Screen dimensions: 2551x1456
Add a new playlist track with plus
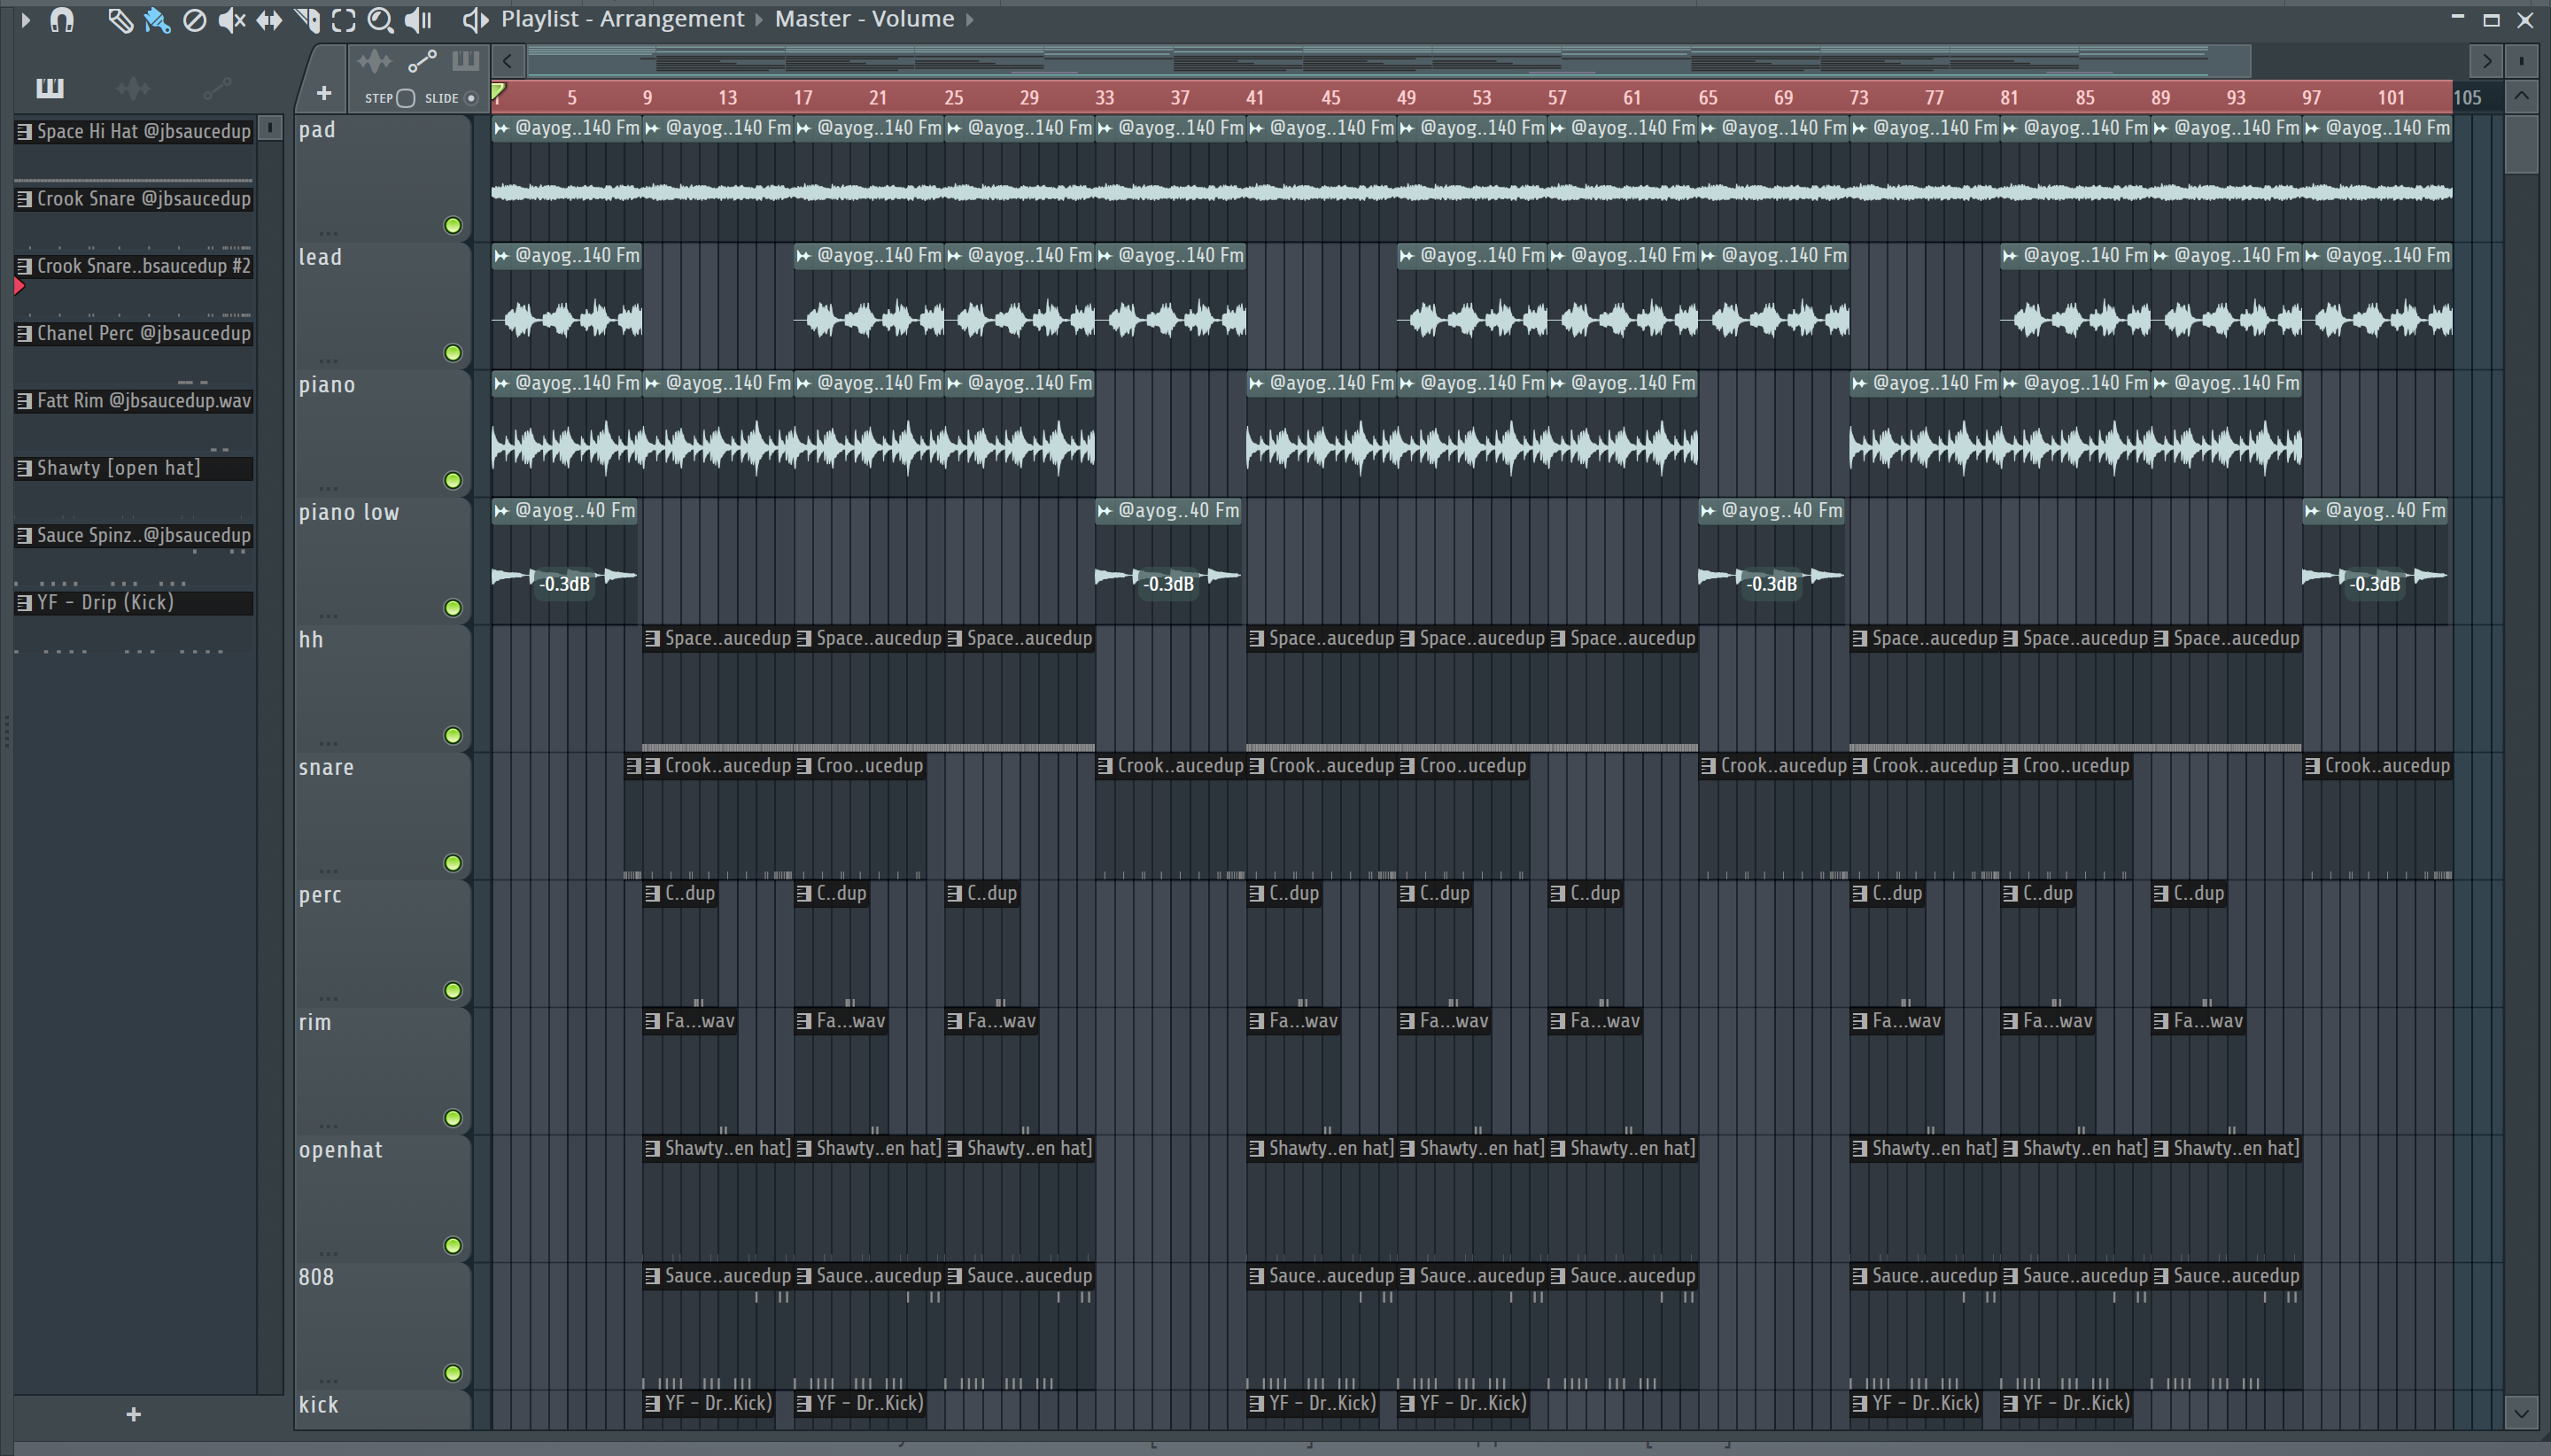pyautogui.click(x=323, y=94)
